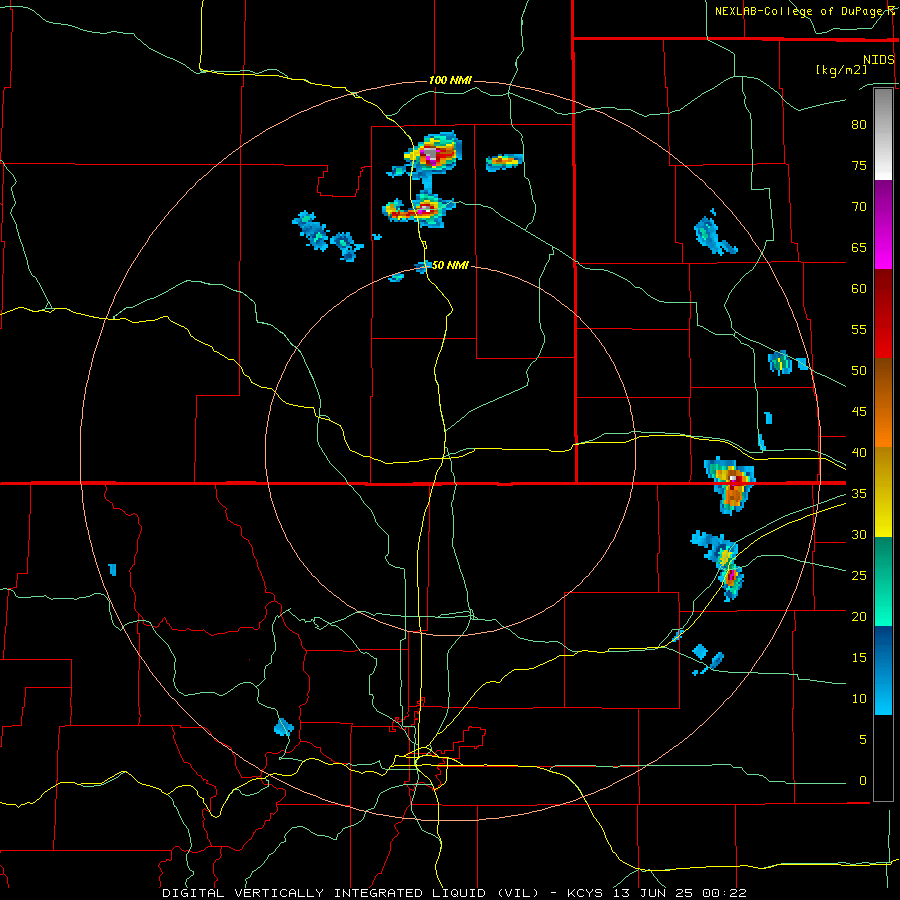Click "DIGITAL VERTICALLY INTEGRATED LIQUID" title words
Screen dimensions: 900x900
point(325,893)
